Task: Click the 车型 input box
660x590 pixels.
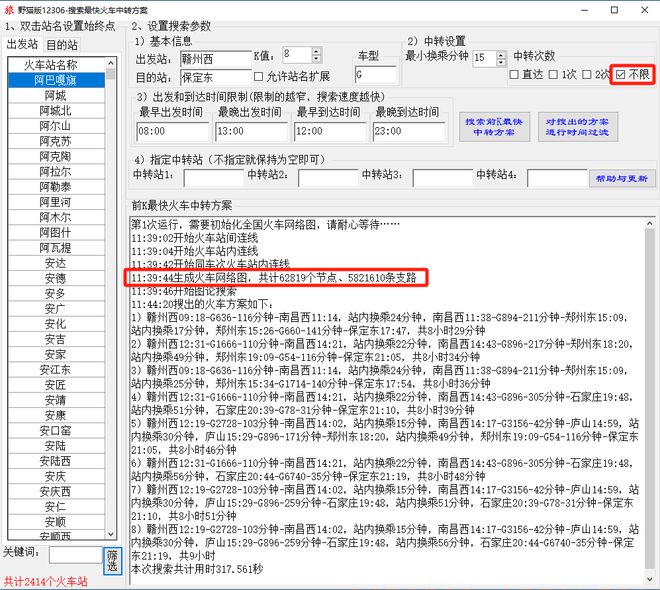Action: [375, 75]
